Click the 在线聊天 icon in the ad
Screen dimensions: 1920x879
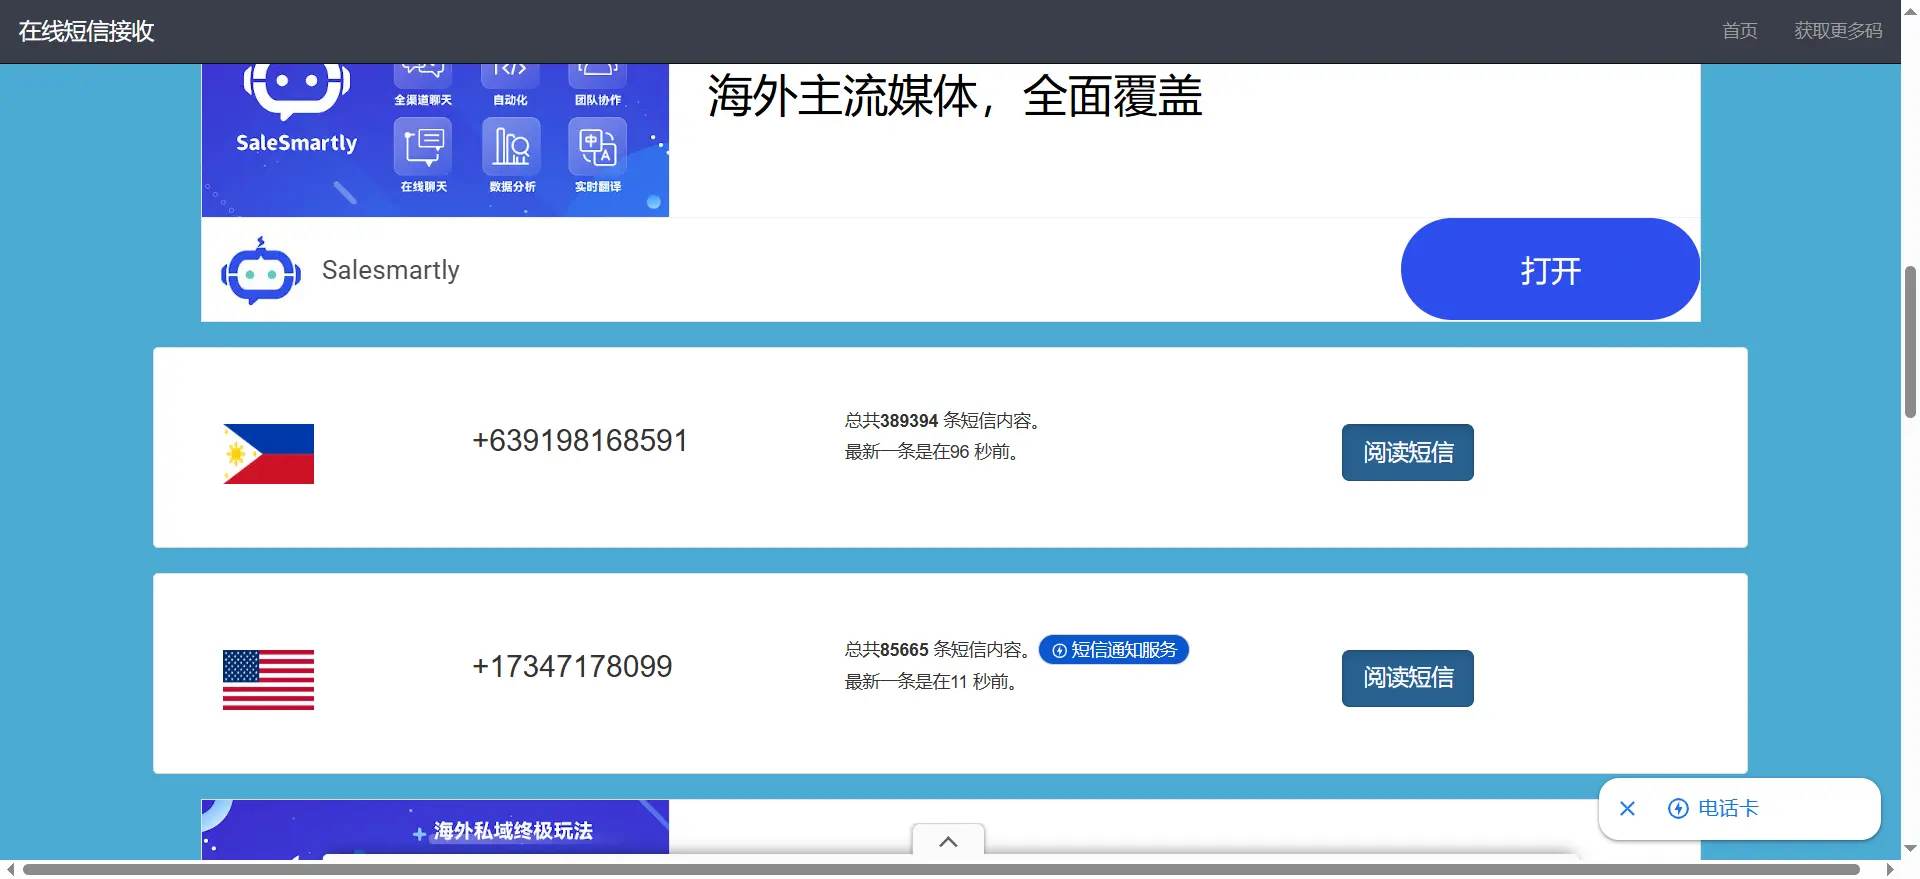423,146
